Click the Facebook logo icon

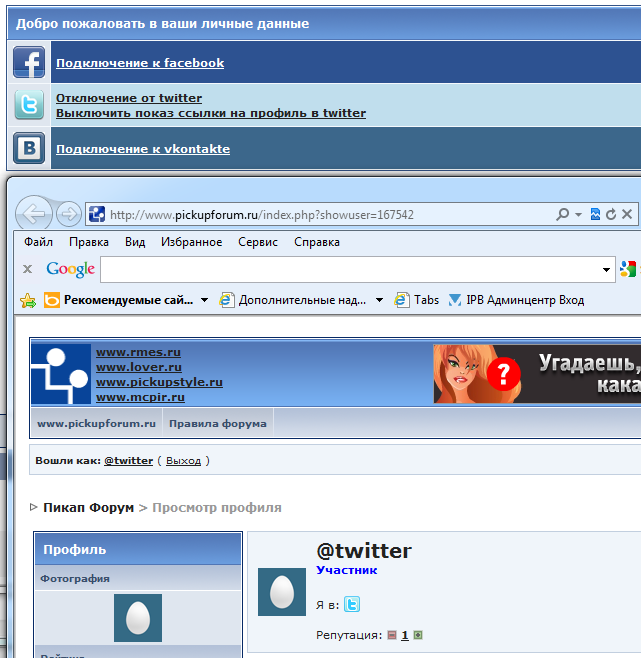click(29, 62)
